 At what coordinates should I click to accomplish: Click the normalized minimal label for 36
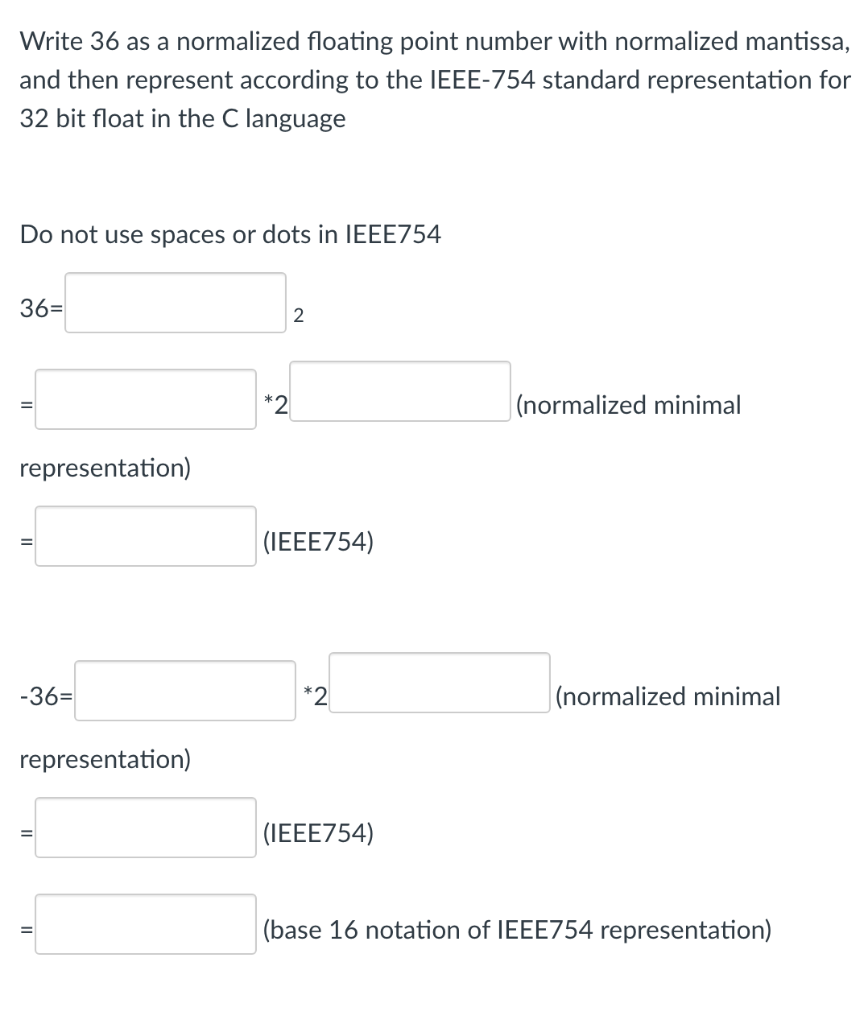629,405
